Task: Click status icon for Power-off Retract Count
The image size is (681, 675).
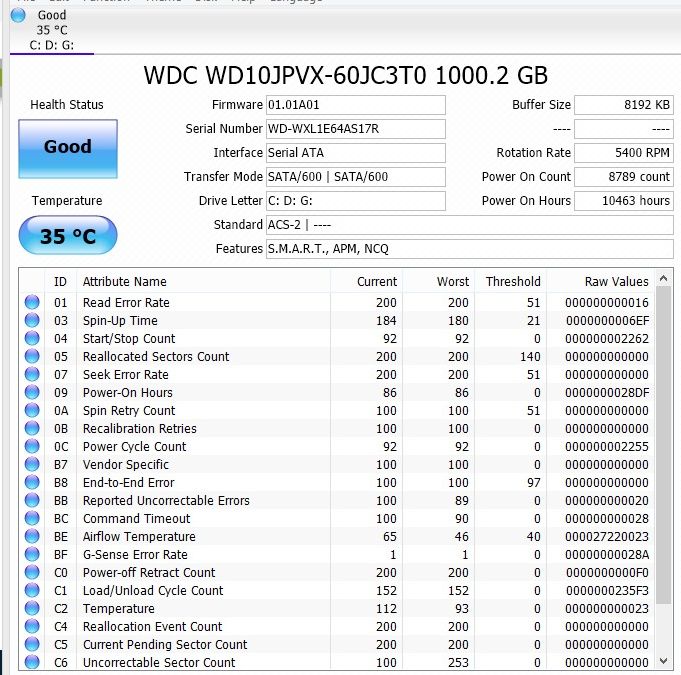Action: pyautogui.click(x=32, y=572)
